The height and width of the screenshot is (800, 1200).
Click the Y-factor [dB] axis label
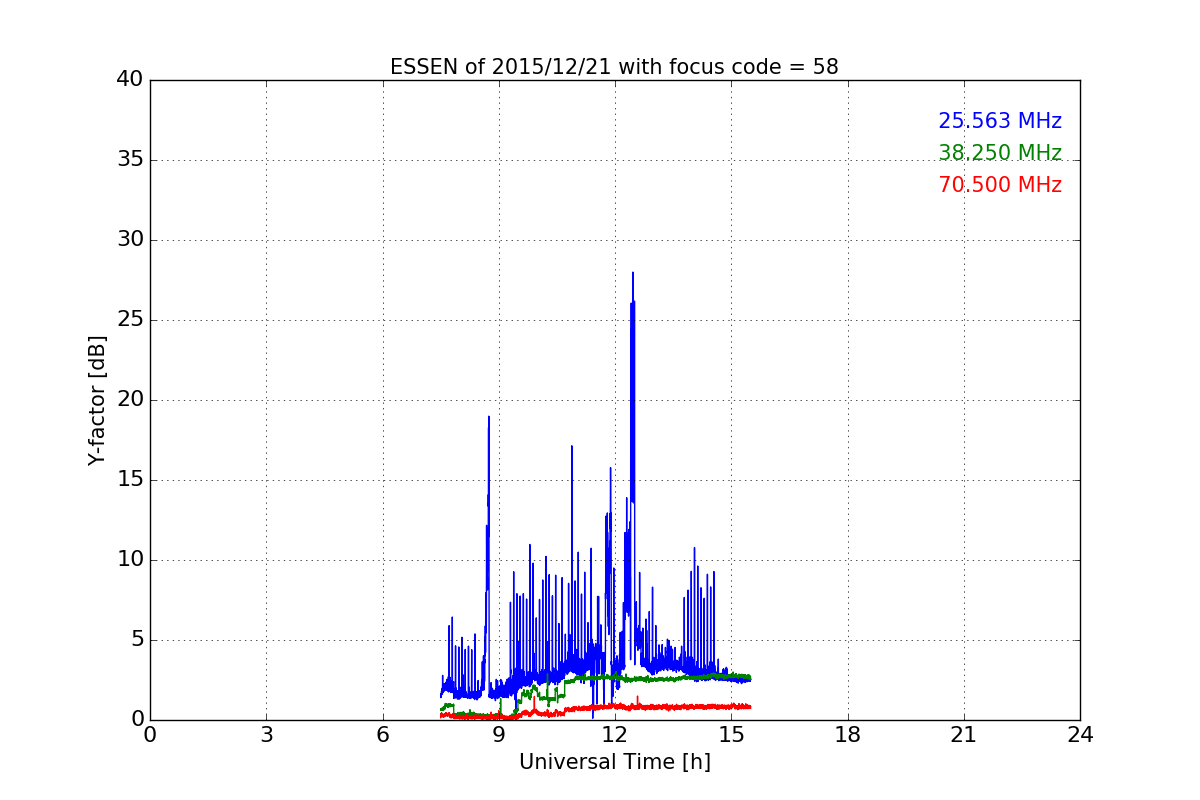[x=97, y=400]
